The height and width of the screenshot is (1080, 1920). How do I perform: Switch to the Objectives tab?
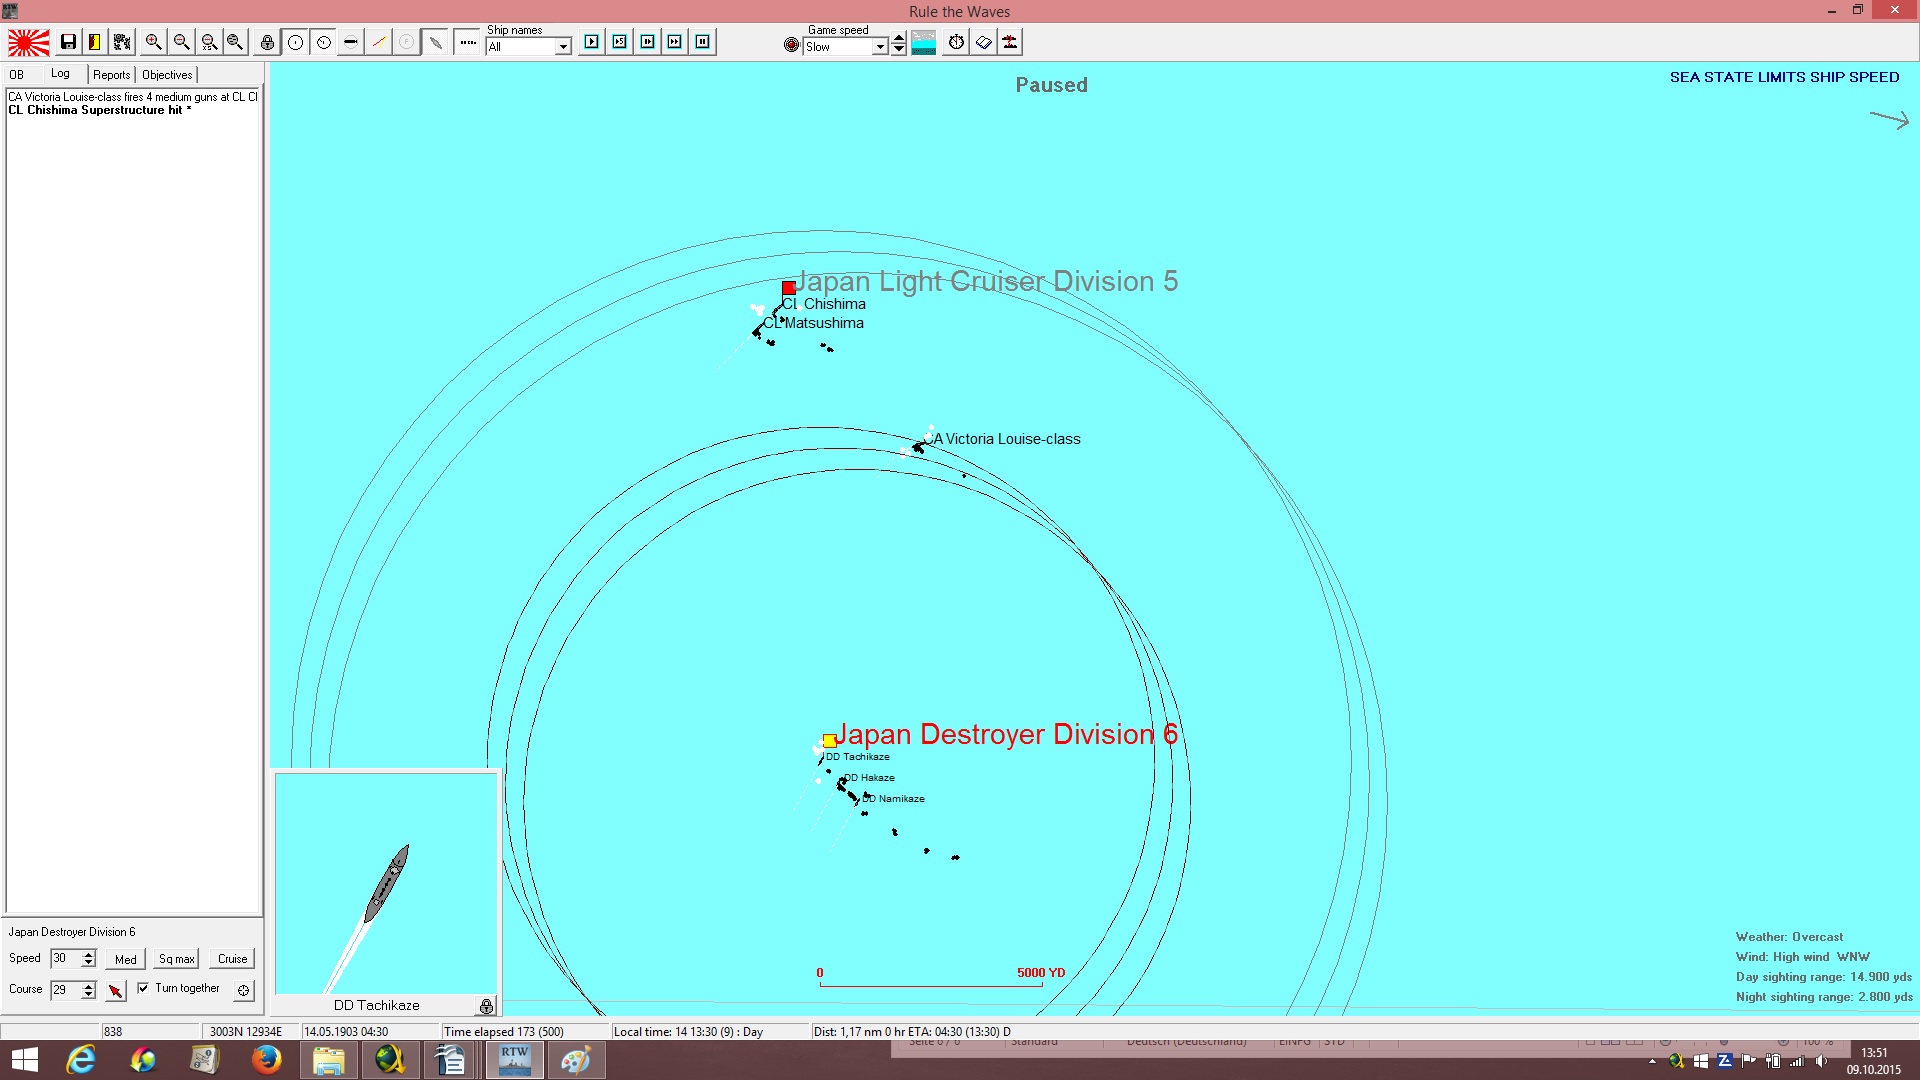(167, 75)
